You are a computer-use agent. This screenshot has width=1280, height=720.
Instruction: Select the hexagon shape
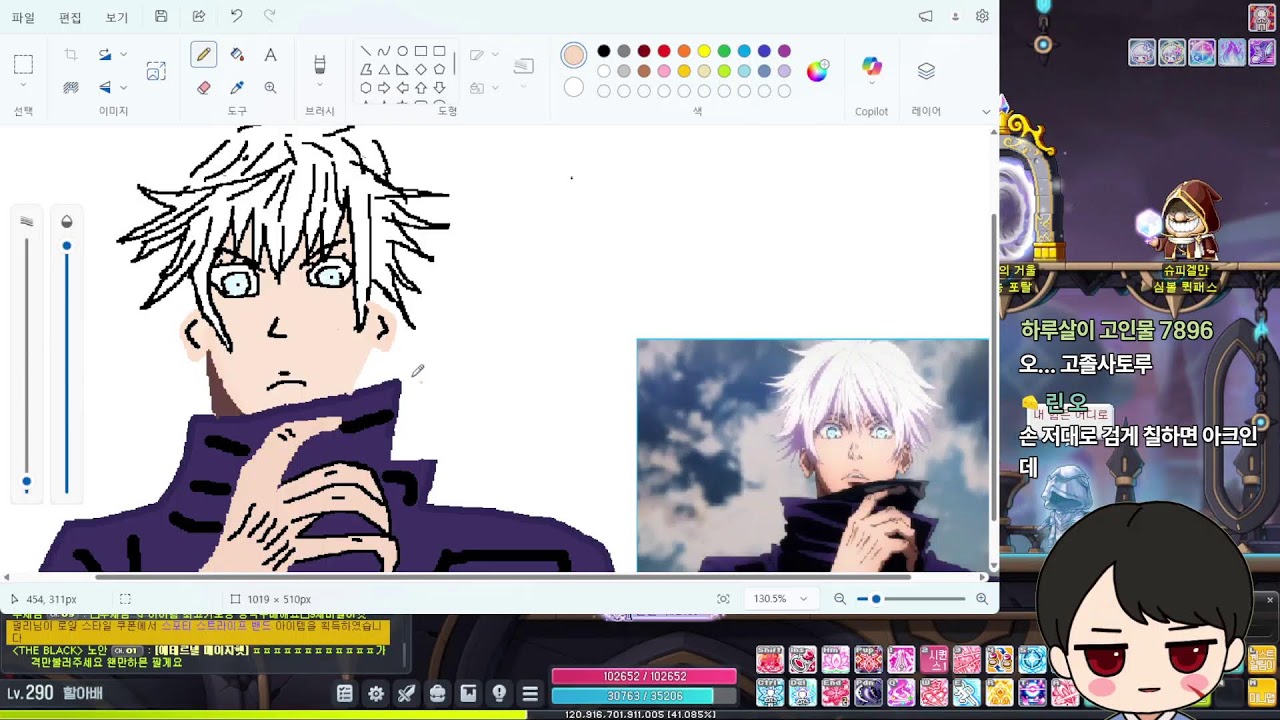click(366, 87)
